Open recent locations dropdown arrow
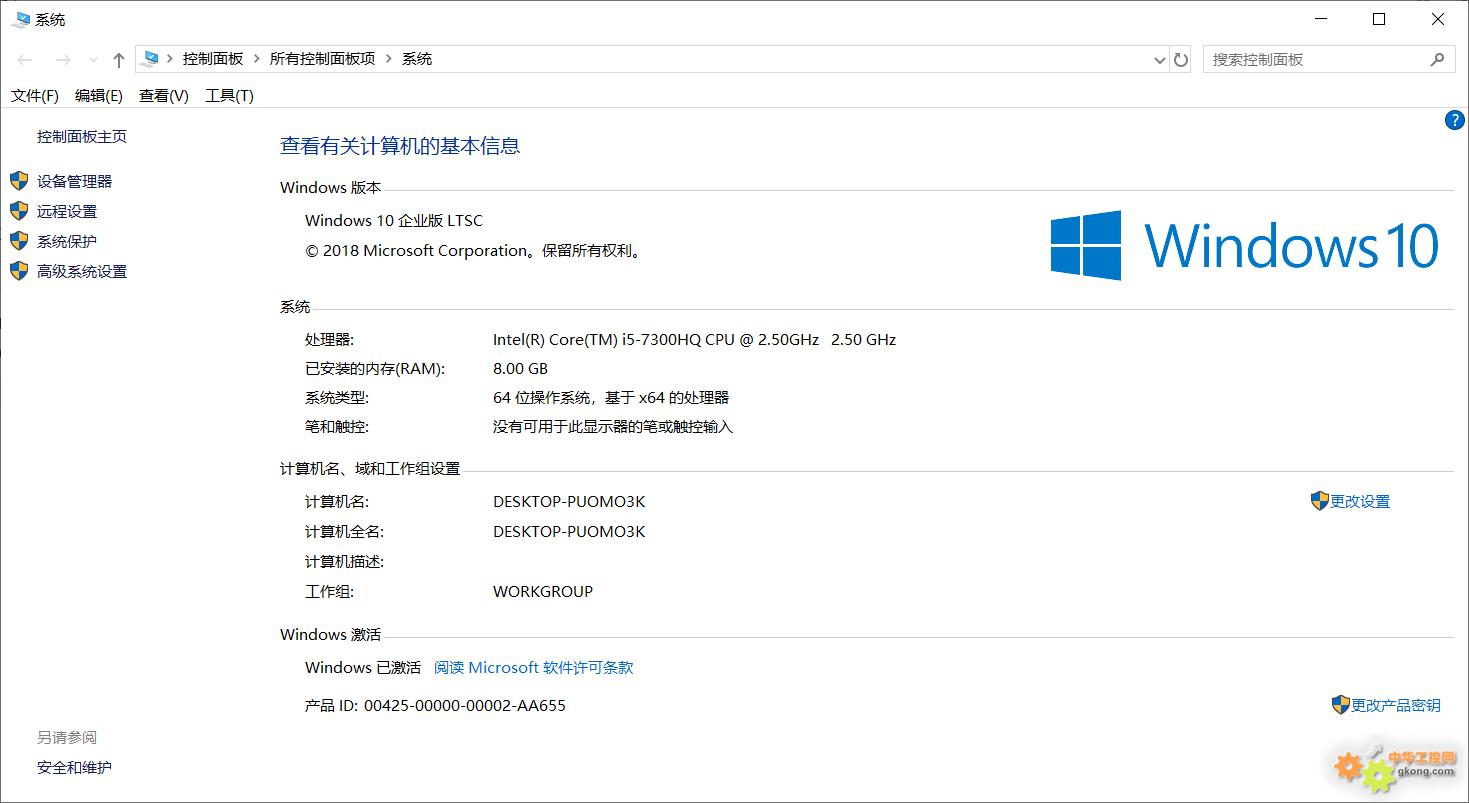The height and width of the screenshot is (803, 1469). [x=93, y=60]
